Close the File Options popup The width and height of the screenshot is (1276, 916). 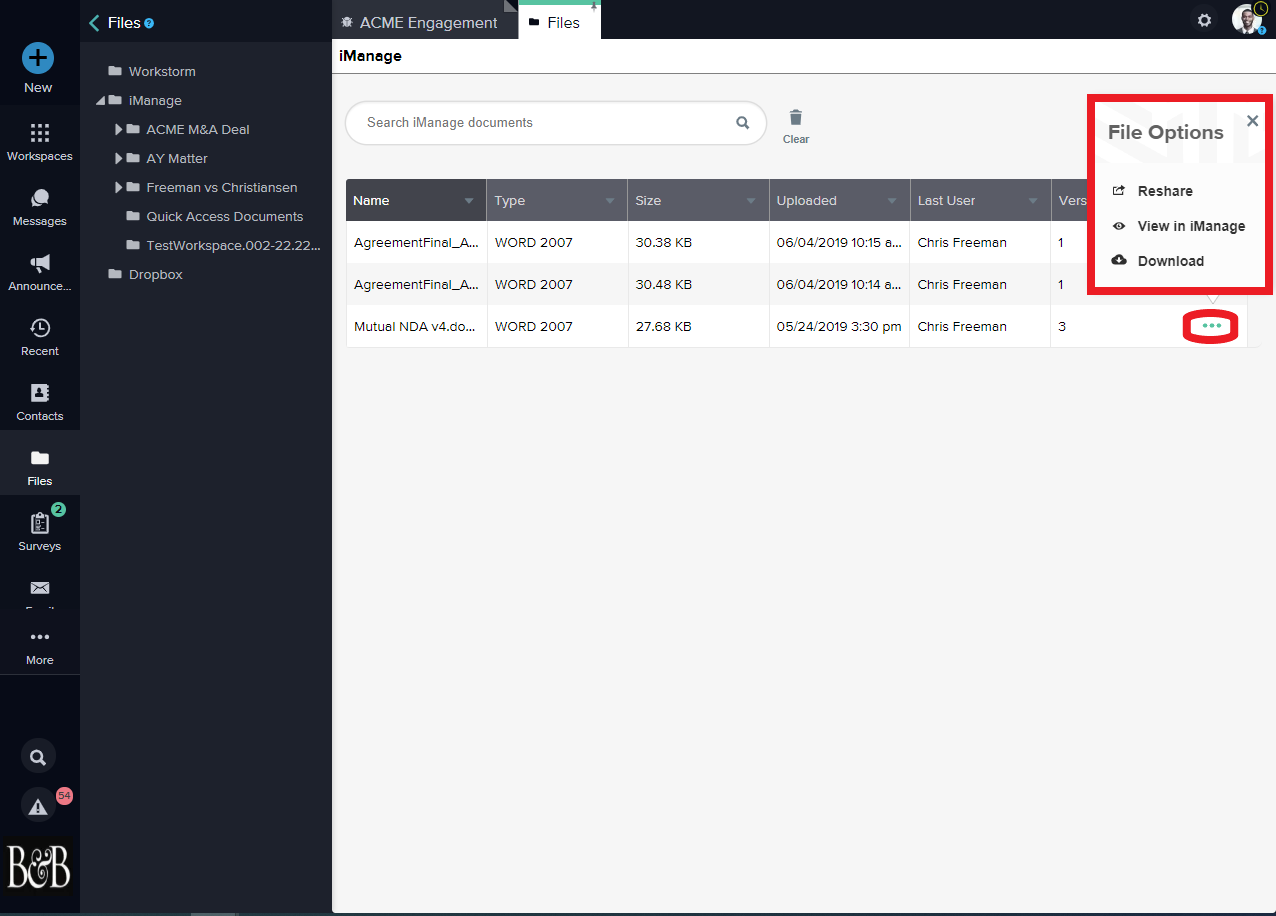click(1252, 121)
